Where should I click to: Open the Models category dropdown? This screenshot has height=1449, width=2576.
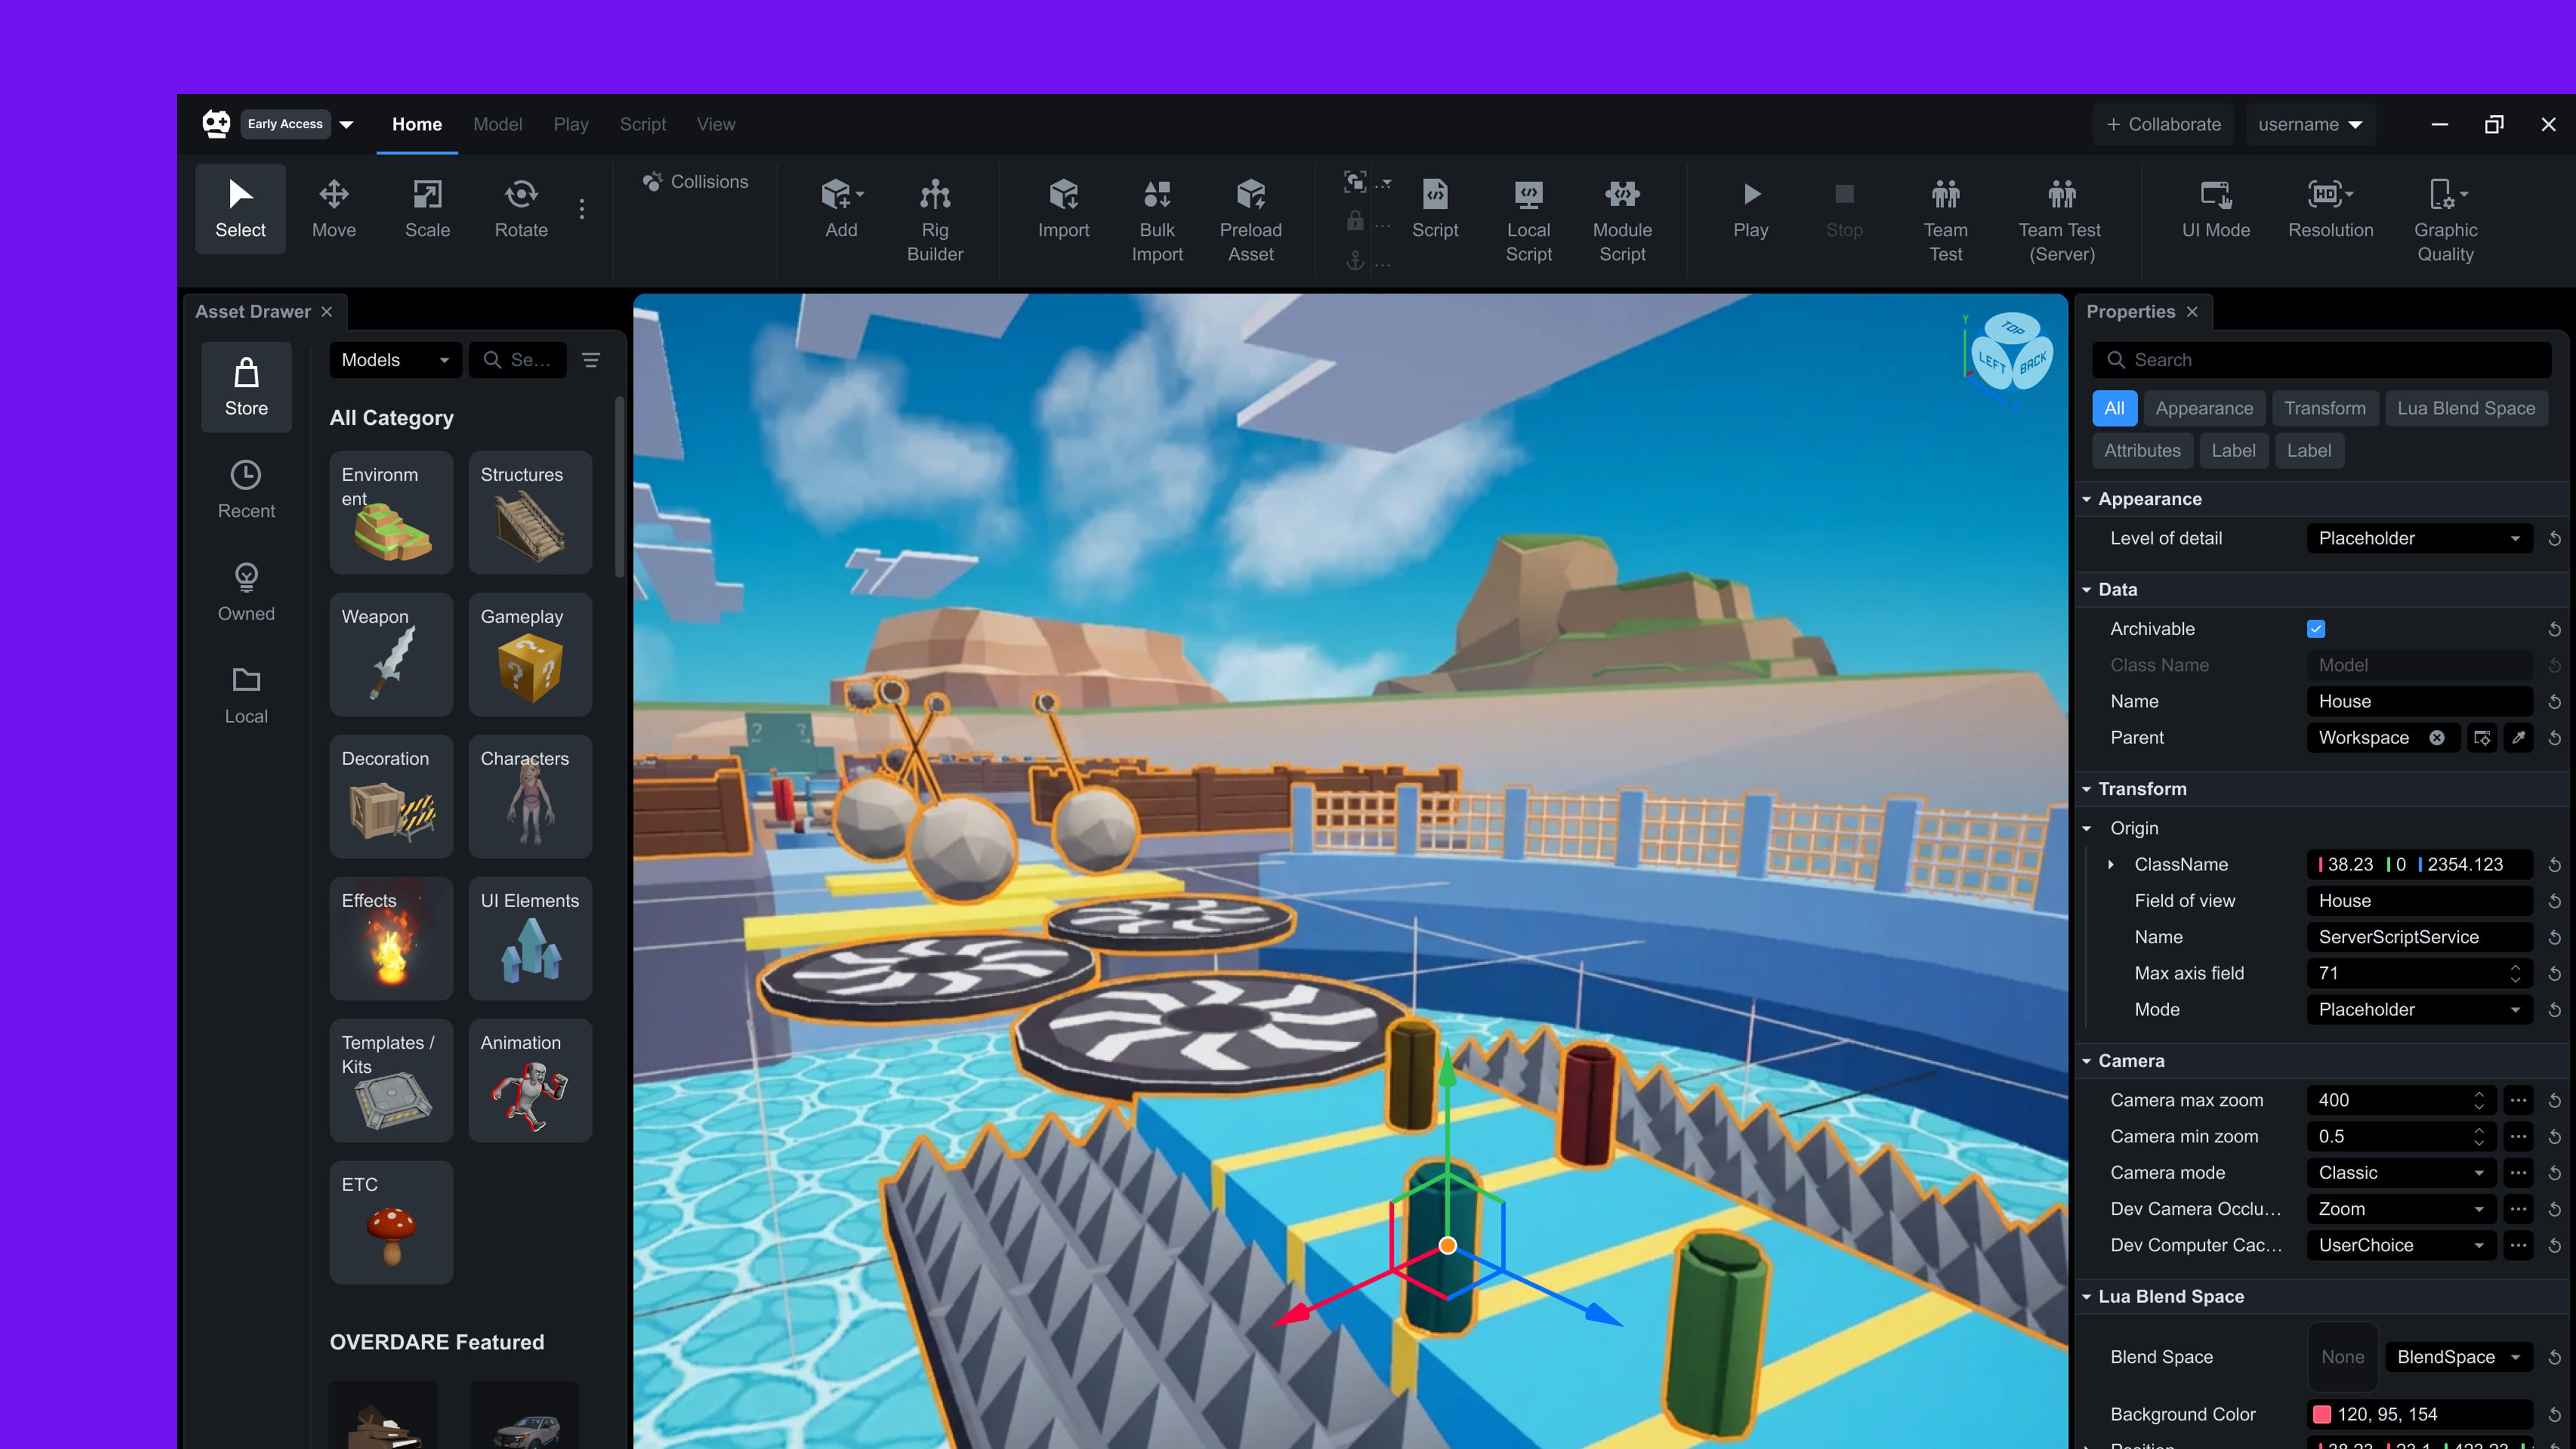(395, 360)
